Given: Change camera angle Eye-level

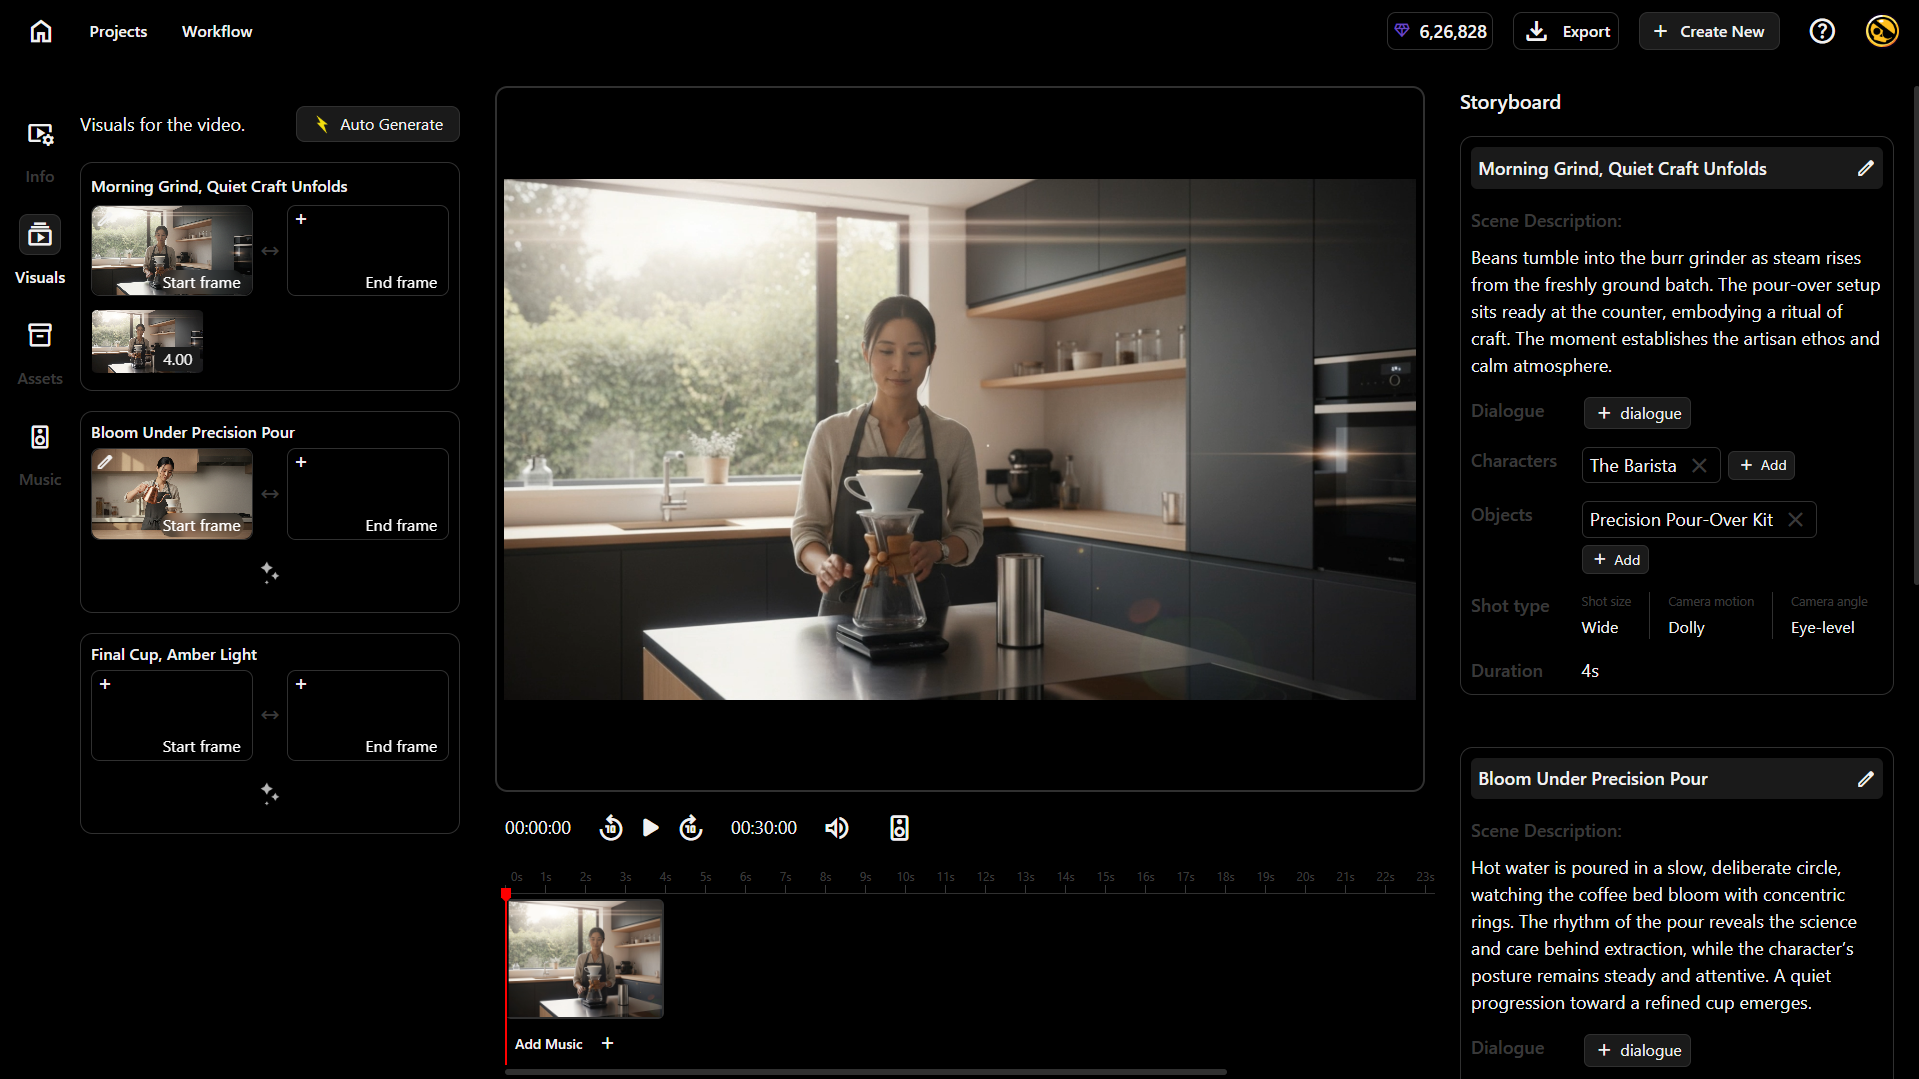Looking at the screenshot, I should [1822, 627].
